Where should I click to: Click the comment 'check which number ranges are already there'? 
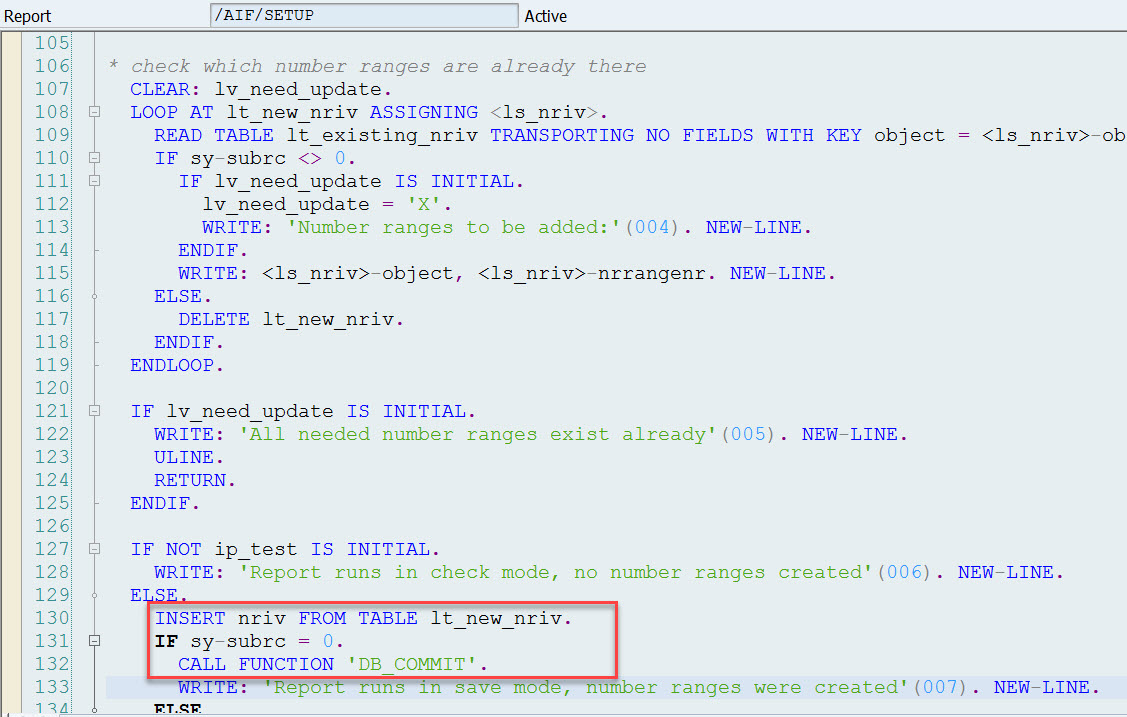(388, 66)
